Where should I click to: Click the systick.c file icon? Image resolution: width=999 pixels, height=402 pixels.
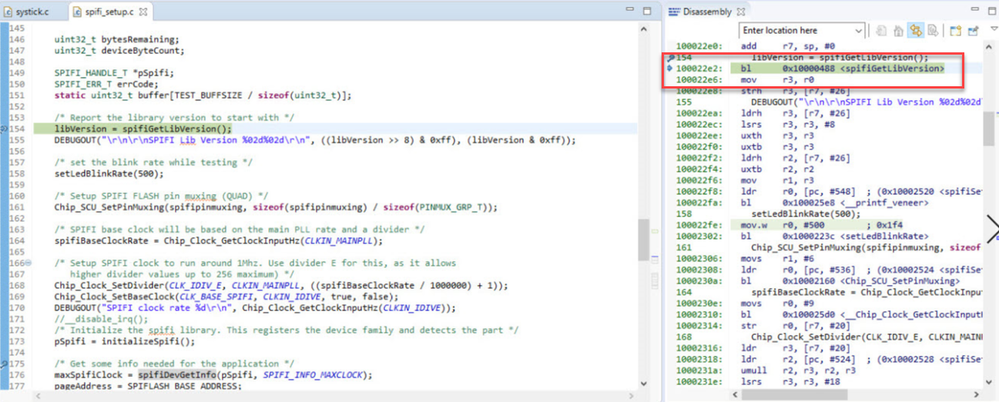point(8,11)
